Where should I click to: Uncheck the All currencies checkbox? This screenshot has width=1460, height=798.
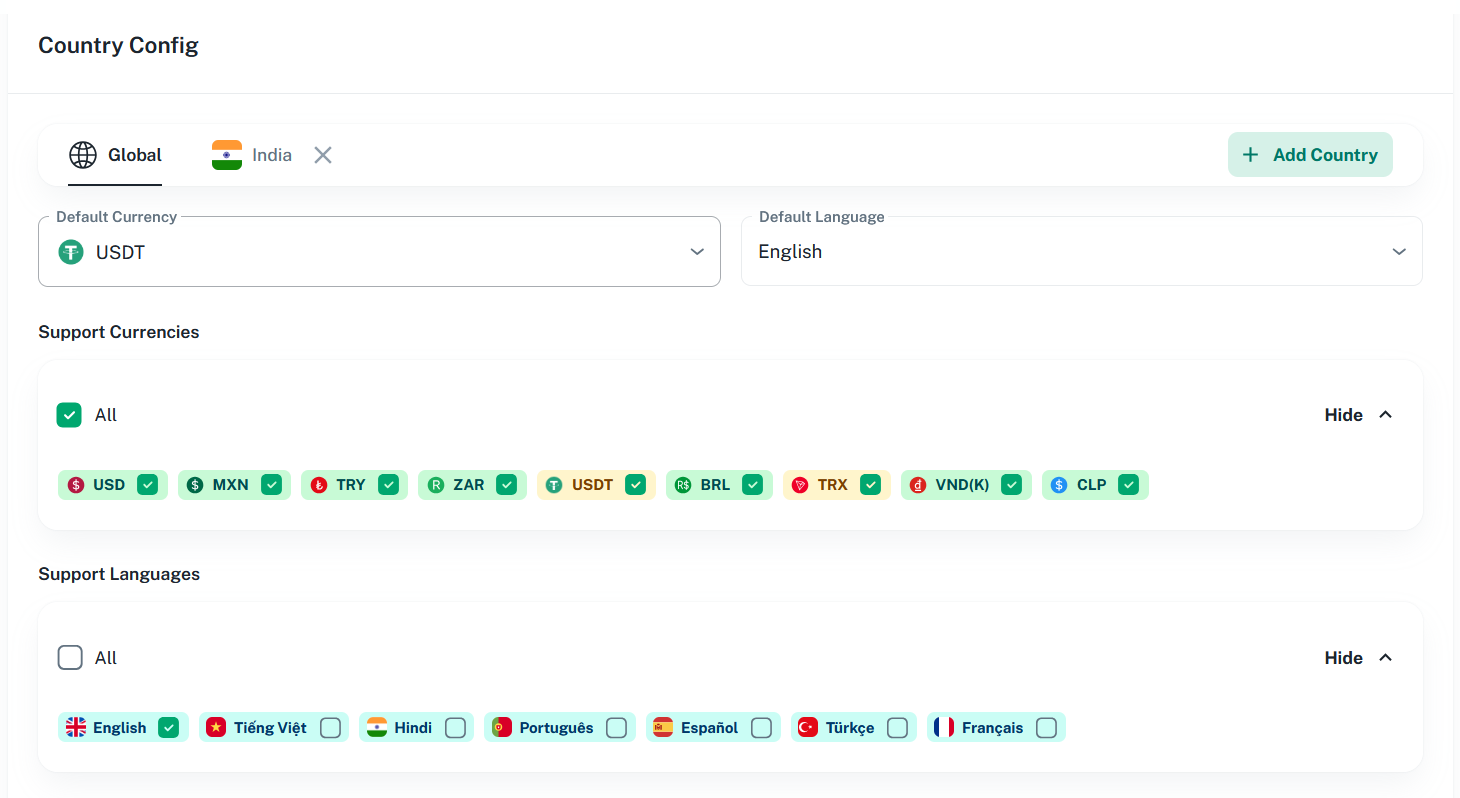pos(69,415)
